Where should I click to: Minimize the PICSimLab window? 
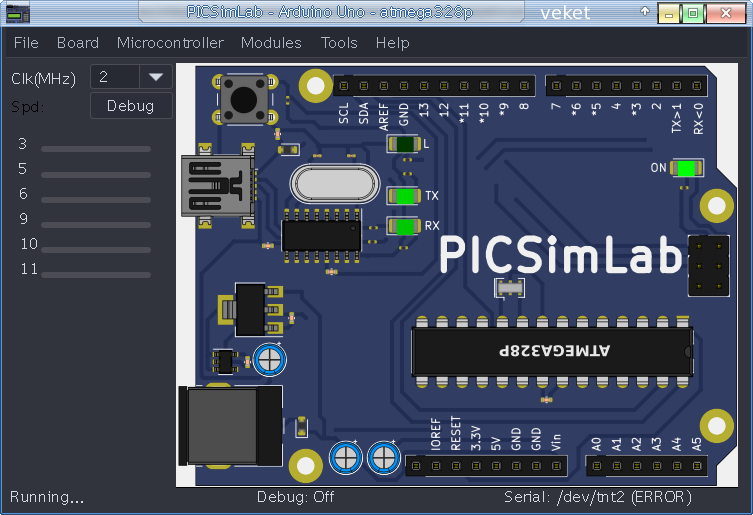[669, 13]
